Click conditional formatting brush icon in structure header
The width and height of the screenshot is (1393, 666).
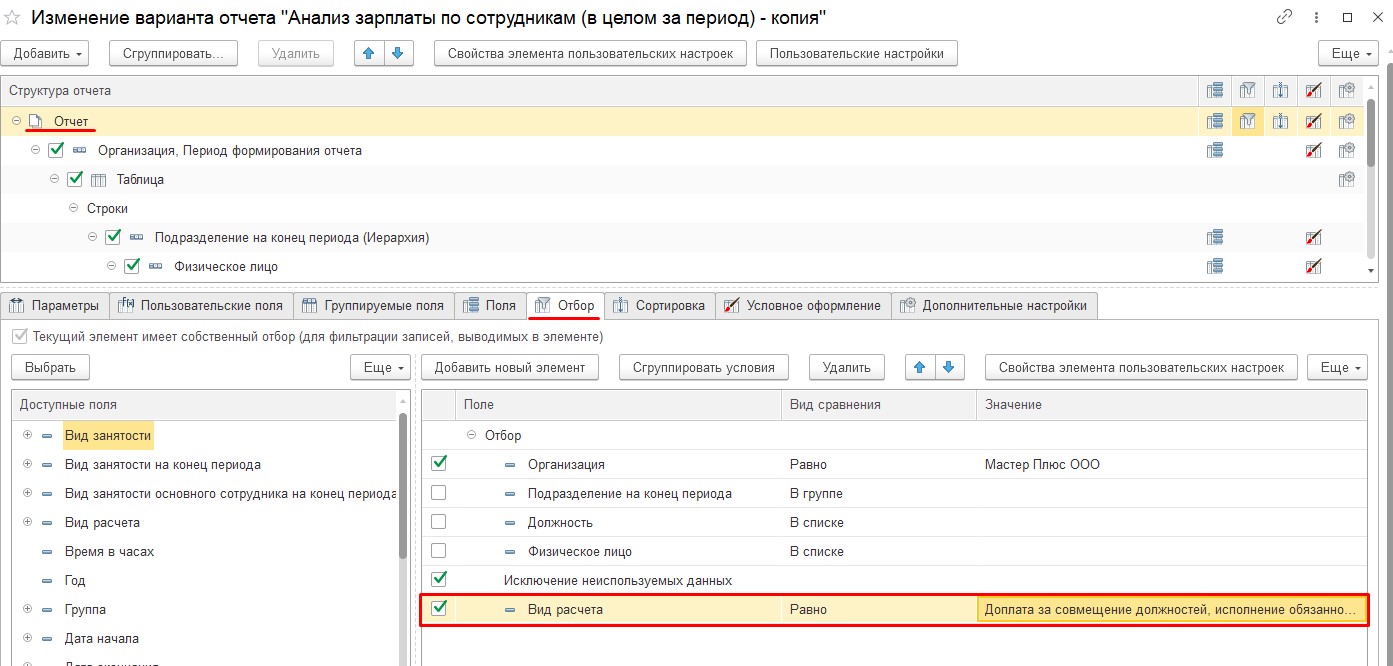(x=1314, y=91)
